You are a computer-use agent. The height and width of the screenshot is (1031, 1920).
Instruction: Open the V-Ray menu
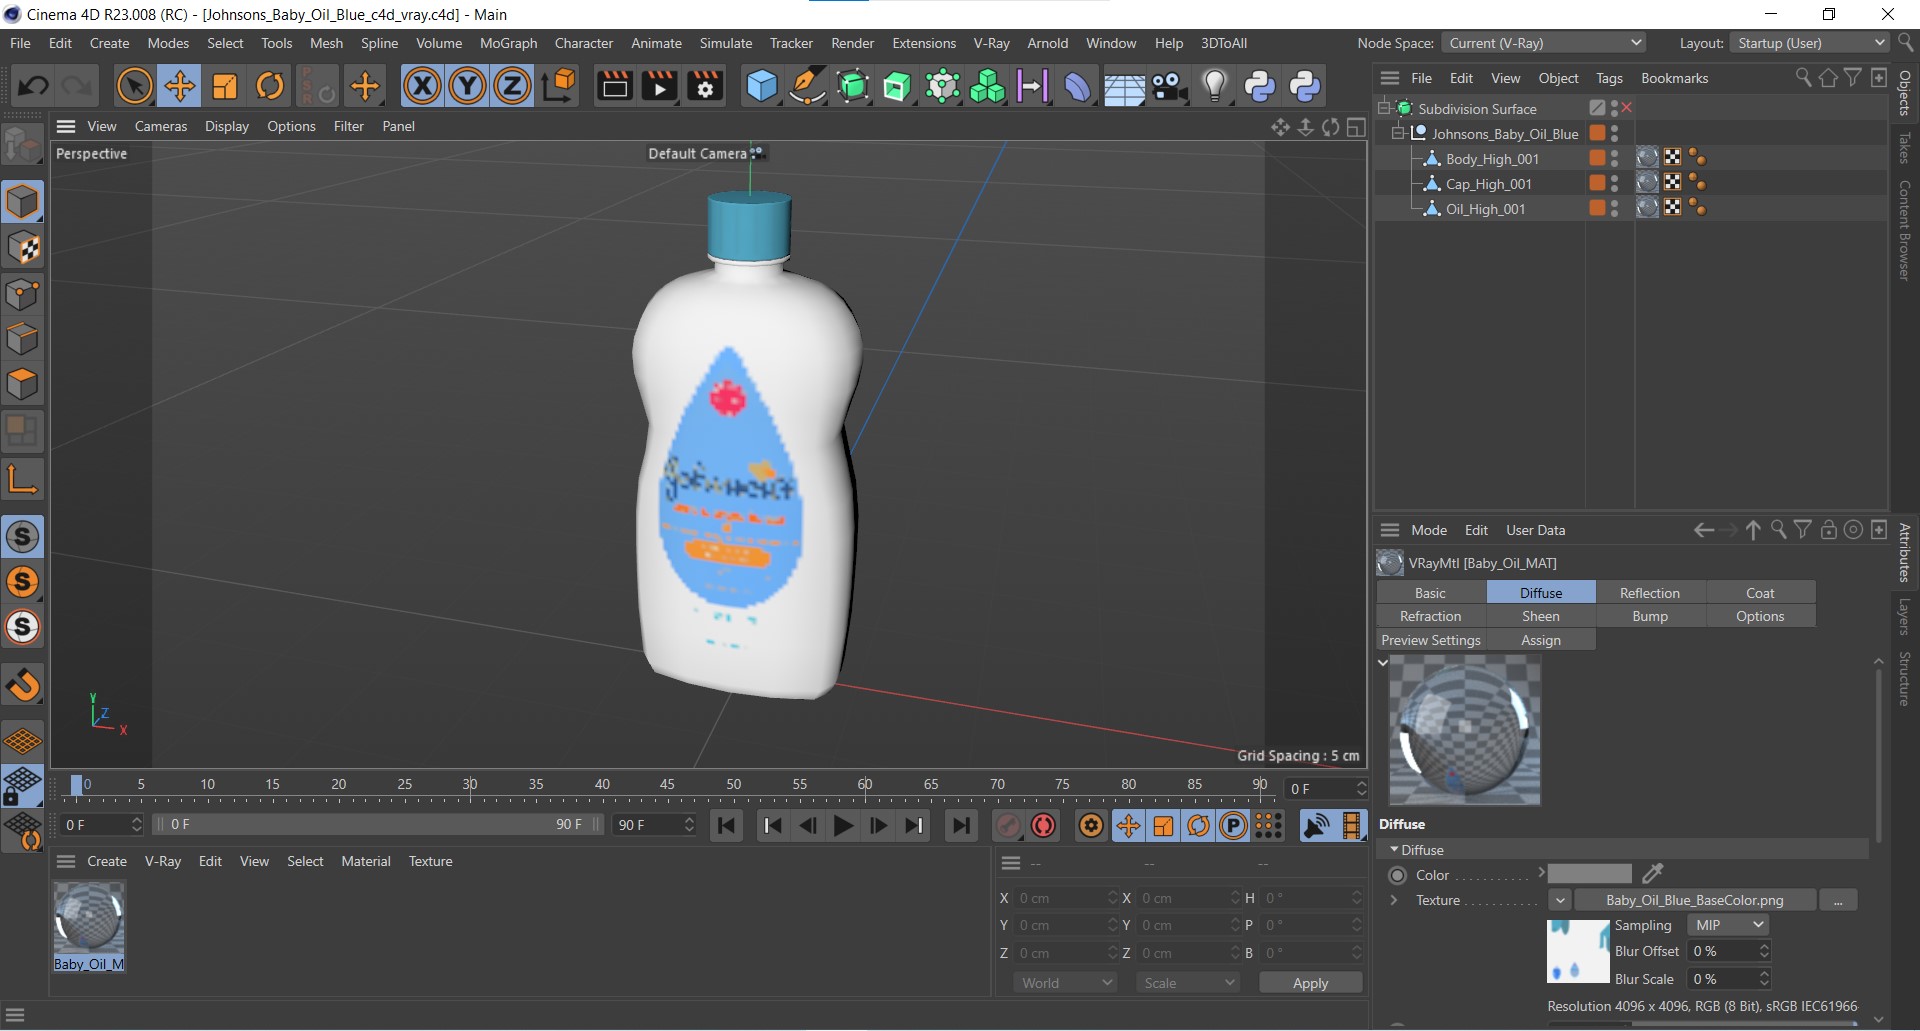[991, 43]
